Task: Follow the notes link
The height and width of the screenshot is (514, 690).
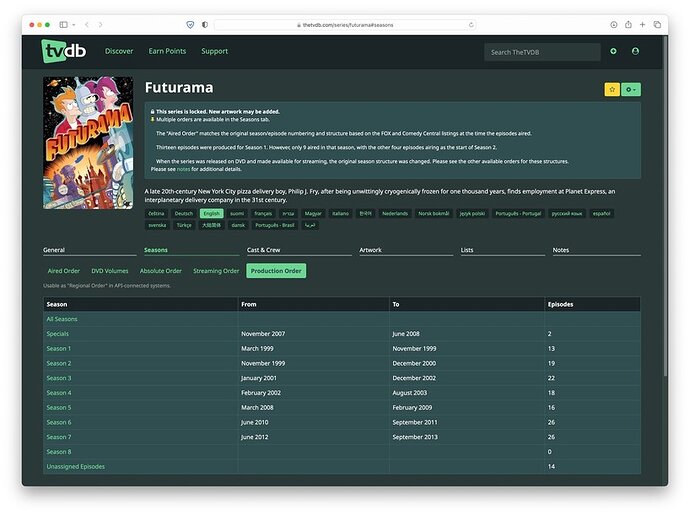Action: coord(183,169)
